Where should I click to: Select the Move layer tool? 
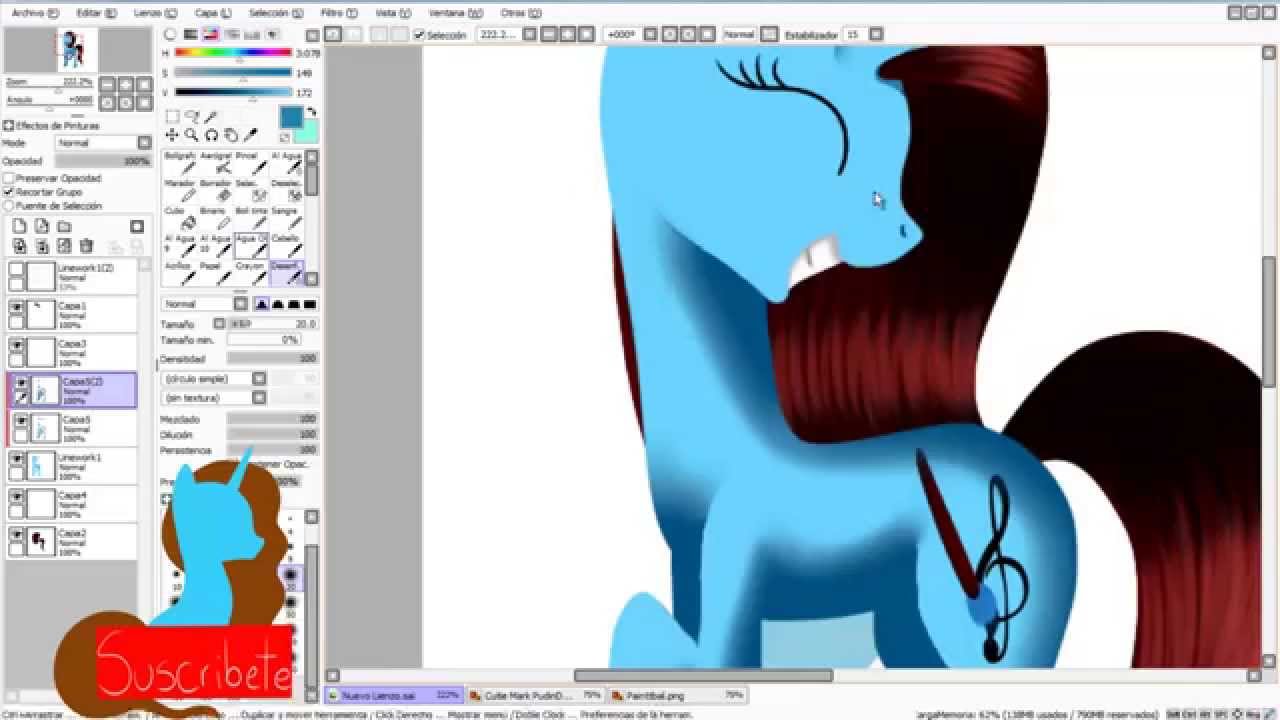172,135
